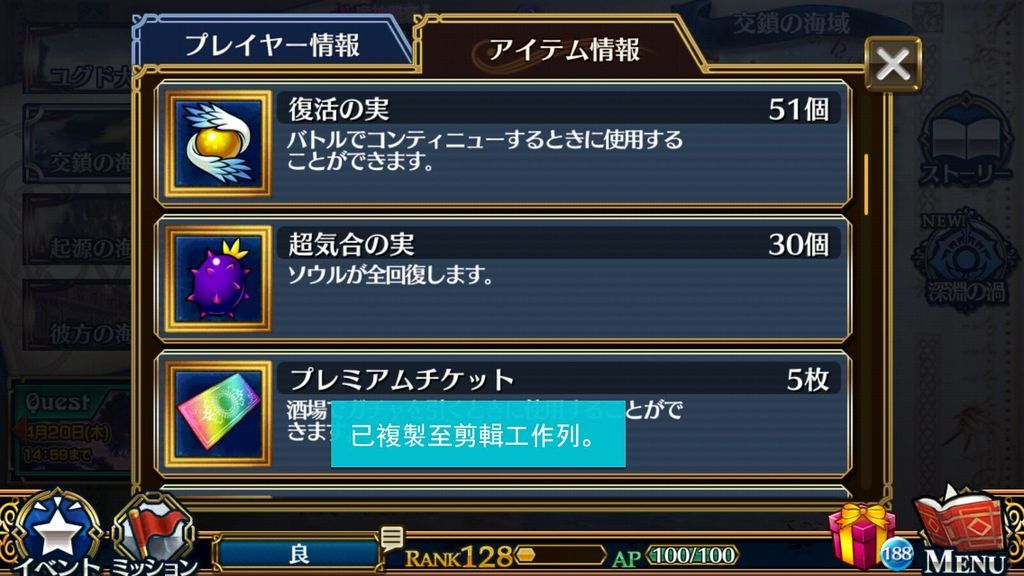Select the 復活の実 item row

coord(503,144)
